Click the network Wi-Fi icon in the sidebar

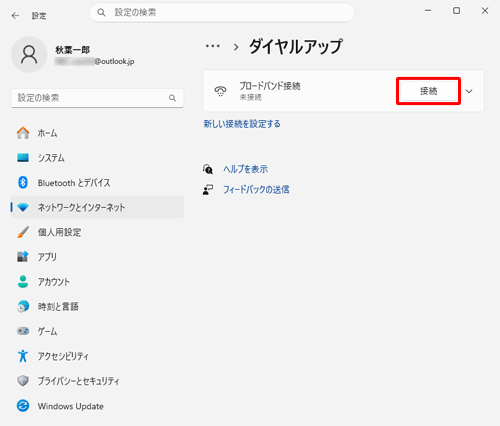(23, 207)
